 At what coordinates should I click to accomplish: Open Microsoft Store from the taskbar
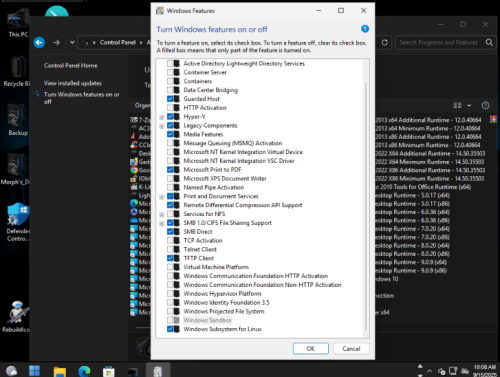click(109, 371)
